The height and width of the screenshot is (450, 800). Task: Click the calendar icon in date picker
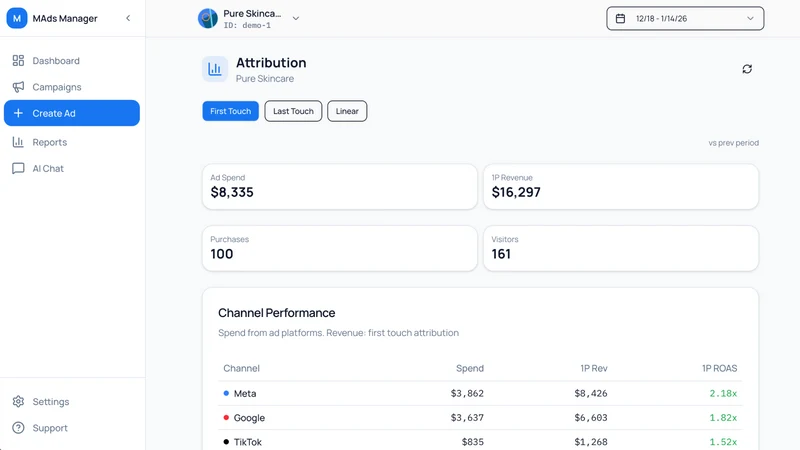pyautogui.click(x=620, y=18)
